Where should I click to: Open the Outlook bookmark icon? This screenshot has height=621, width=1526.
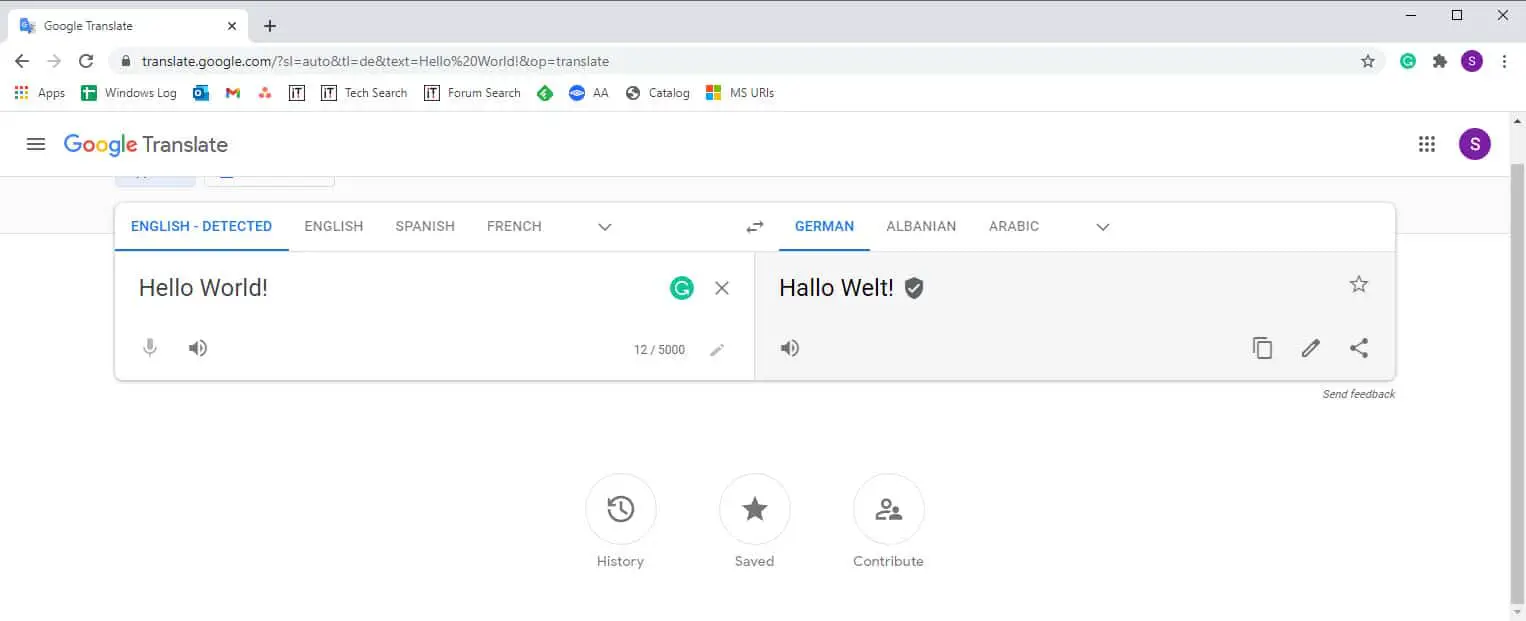point(201,93)
